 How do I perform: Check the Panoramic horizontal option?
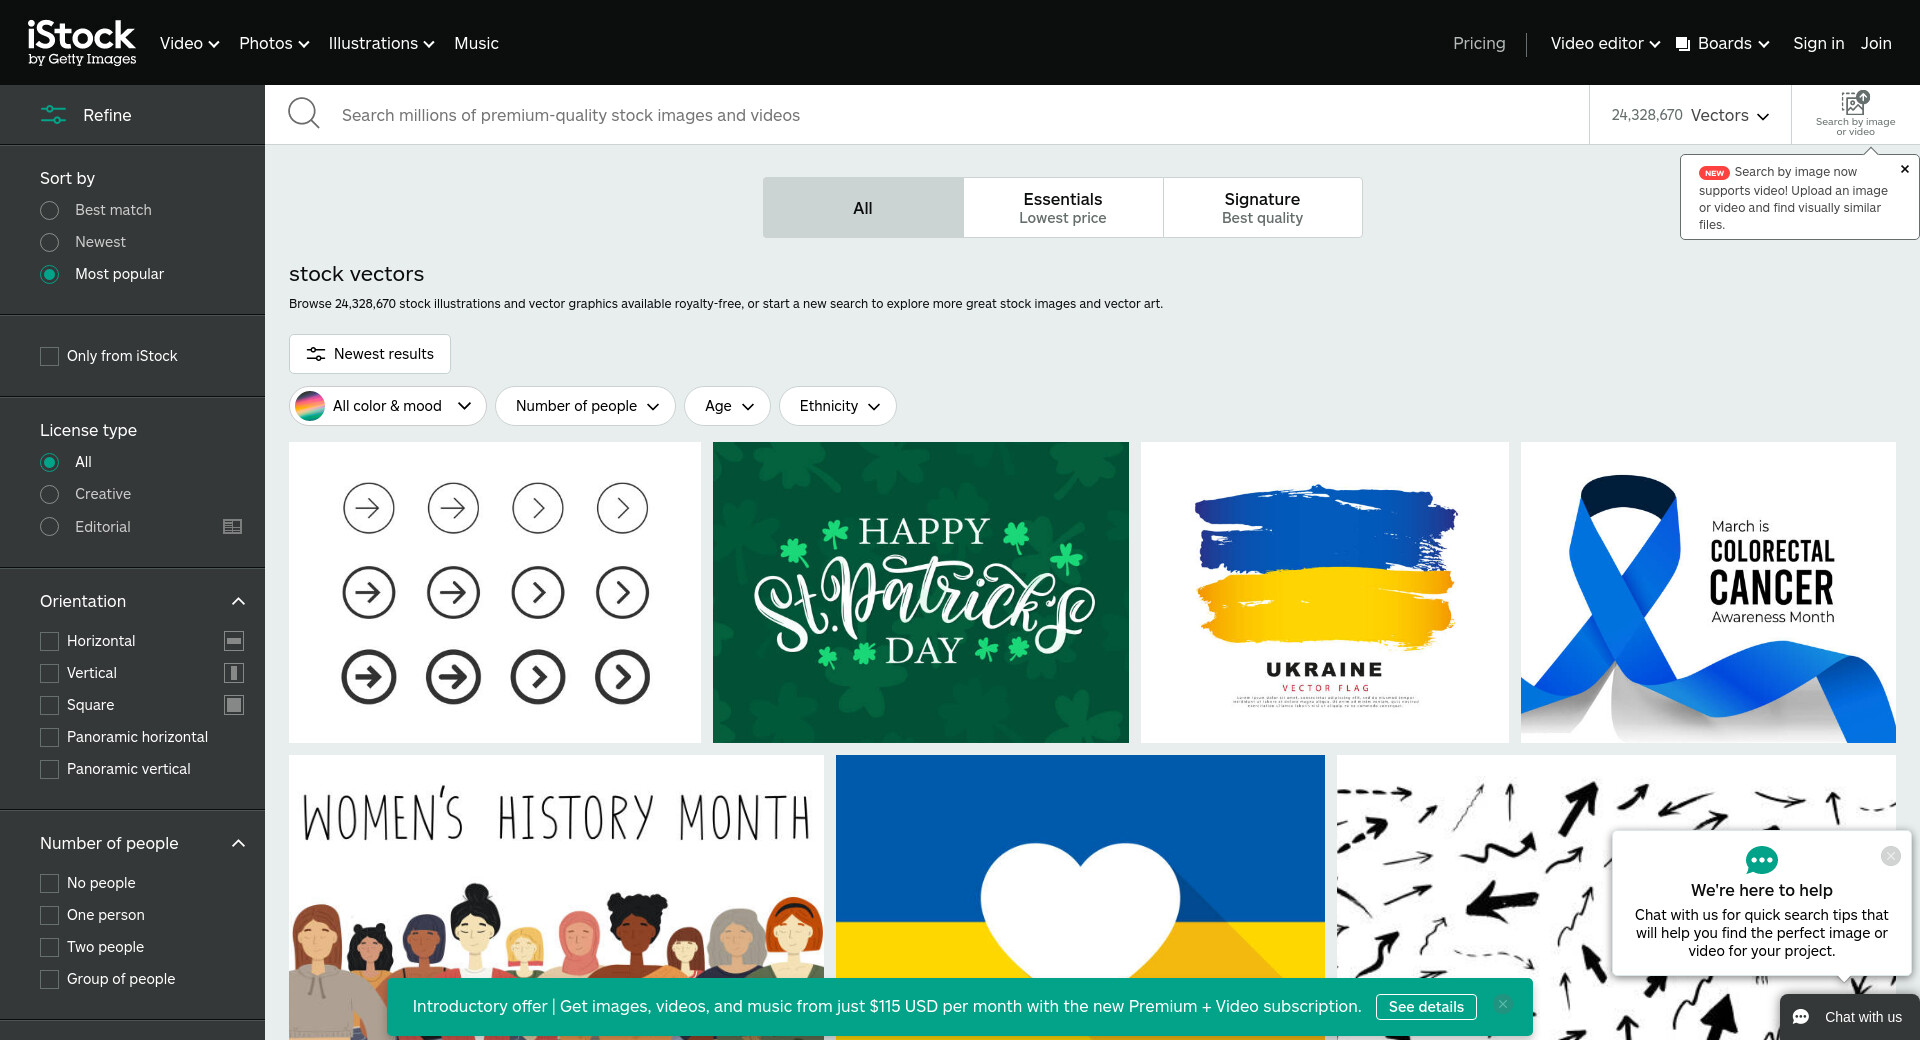[x=49, y=737]
